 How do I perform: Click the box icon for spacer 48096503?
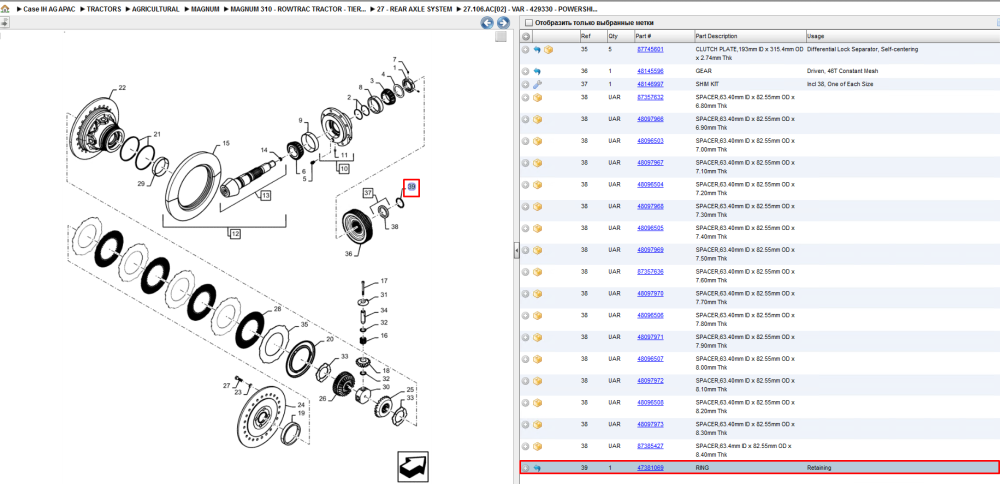pos(537,141)
